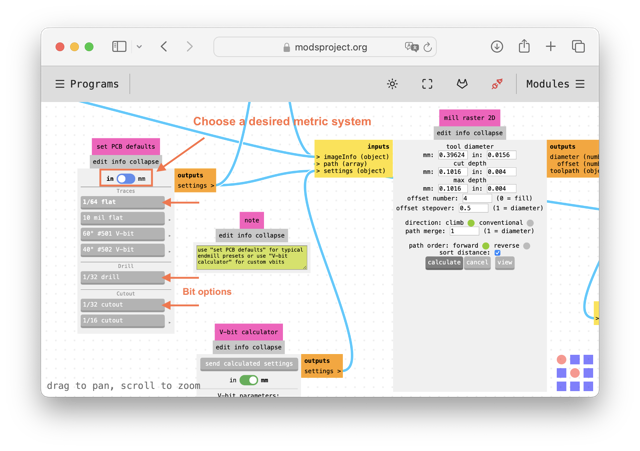The image size is (640, 451).
Task: Open the sidebar options chevron
Action: [x=139, y=47]
